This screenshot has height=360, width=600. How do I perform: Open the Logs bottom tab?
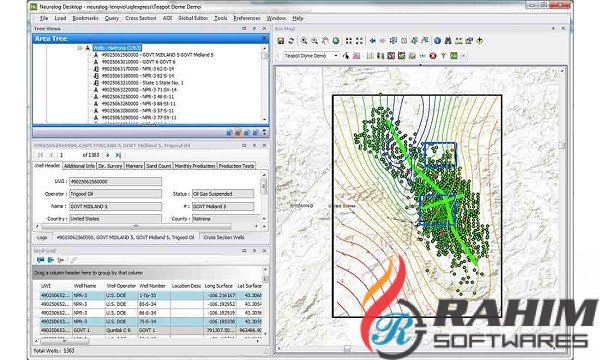[x=42, y=238]
